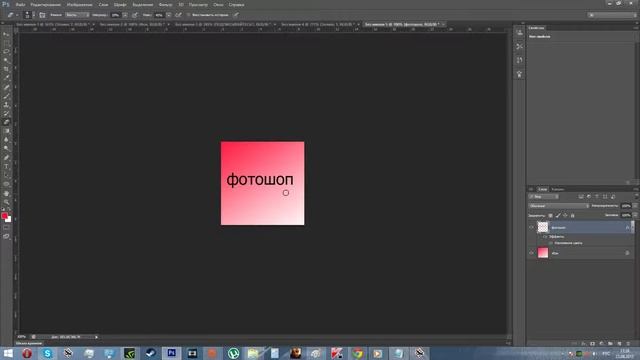Toggle visibility of Наложение цвета effect
Viewport: 640px width, 360px height.
pyautogui.click(x=550, y=243)
